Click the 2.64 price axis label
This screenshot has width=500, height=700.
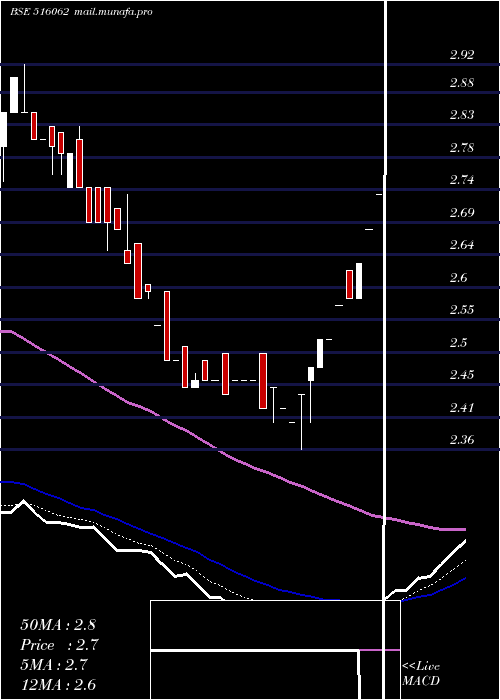click(462, 245)
